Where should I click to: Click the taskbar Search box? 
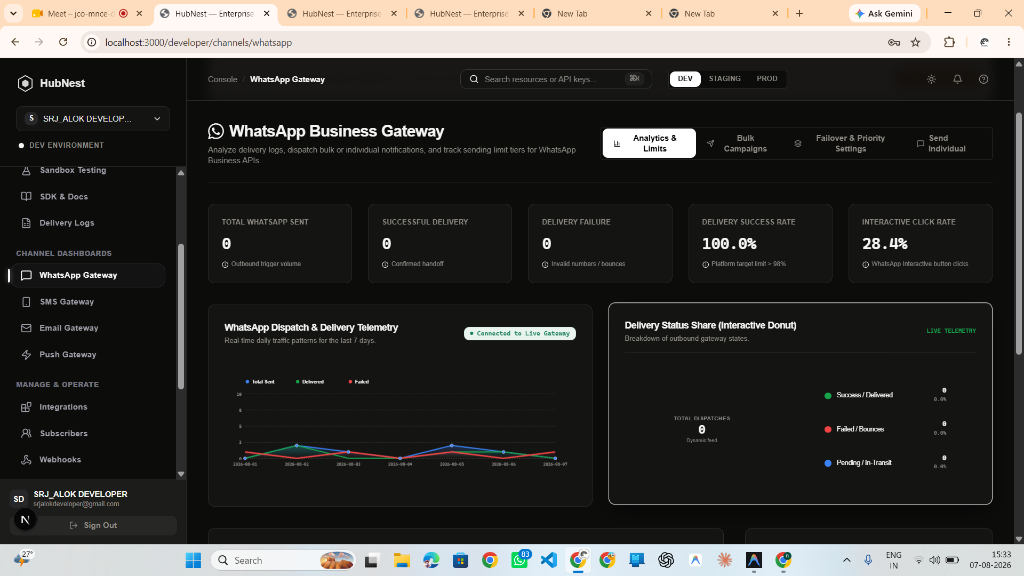(x=283, y=560)
